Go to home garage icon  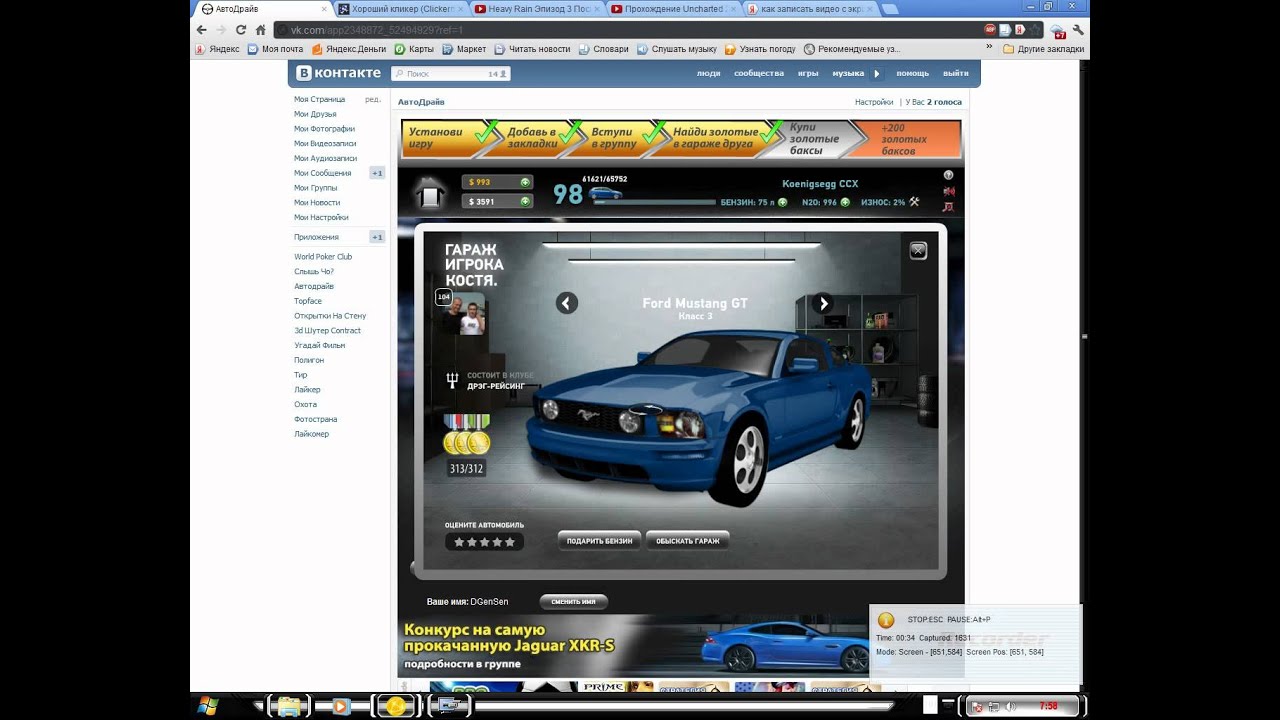click(x=430, y=191)
